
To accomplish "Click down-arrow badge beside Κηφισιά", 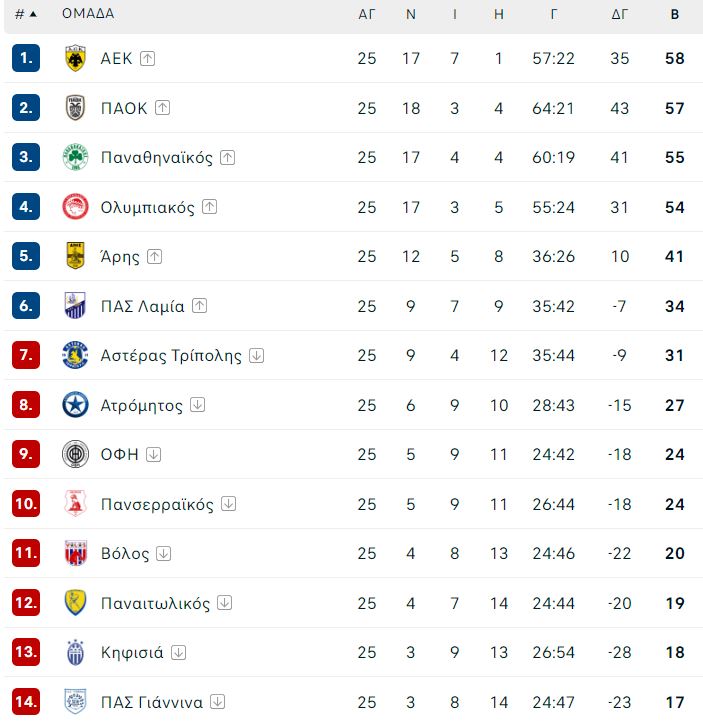I will coord(178,652).
